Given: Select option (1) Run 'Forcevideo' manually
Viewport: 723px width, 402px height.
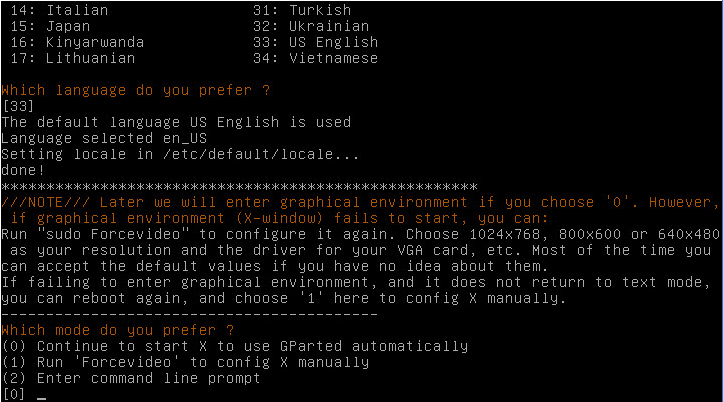Looking at the screenshot, I should [185, 362].
